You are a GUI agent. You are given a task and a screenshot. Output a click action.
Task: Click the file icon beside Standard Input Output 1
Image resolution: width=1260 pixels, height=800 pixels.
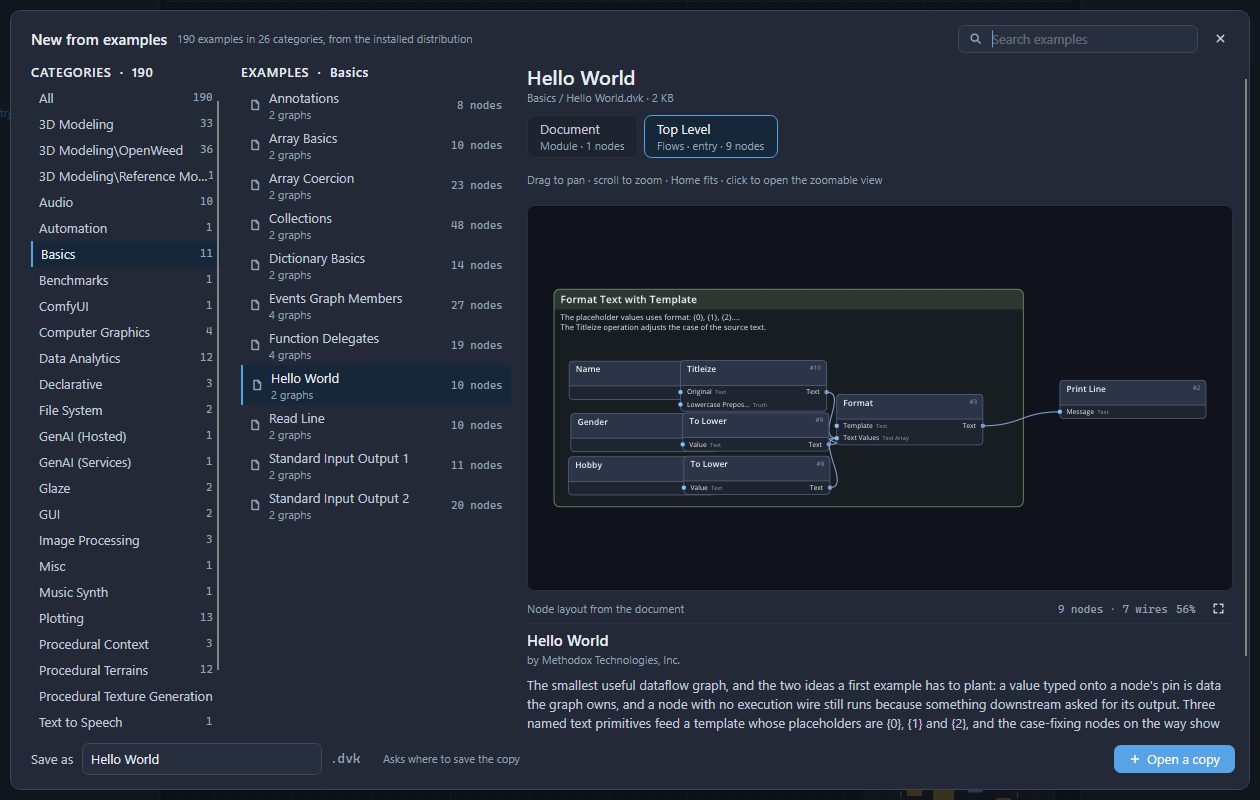(x=255, y=465)
